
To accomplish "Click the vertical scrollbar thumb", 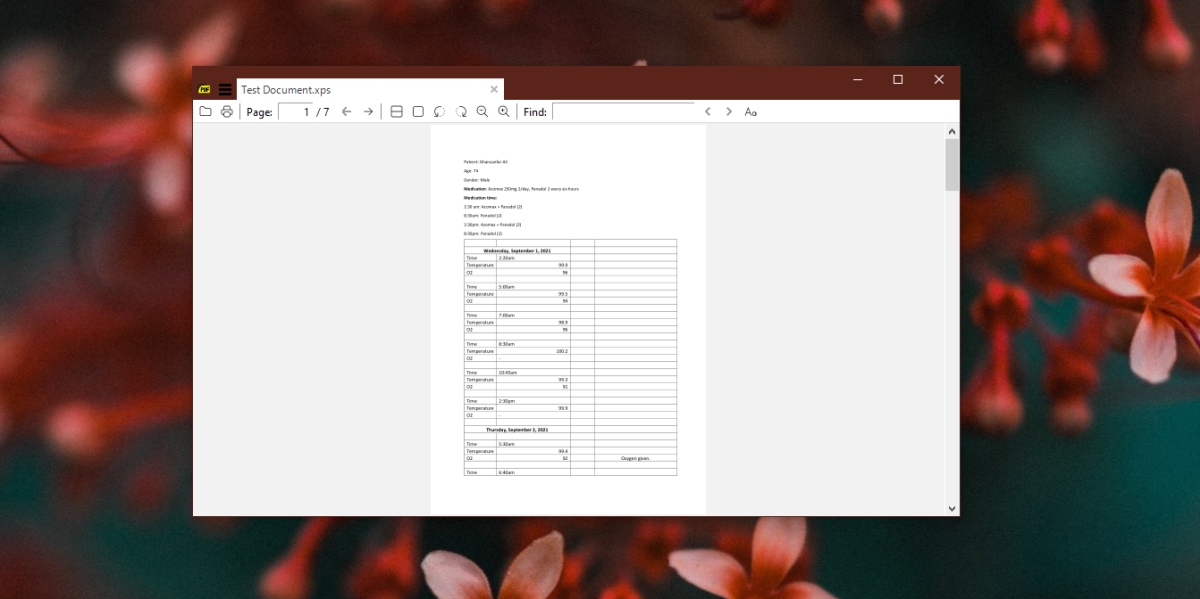I will (952, 164).
